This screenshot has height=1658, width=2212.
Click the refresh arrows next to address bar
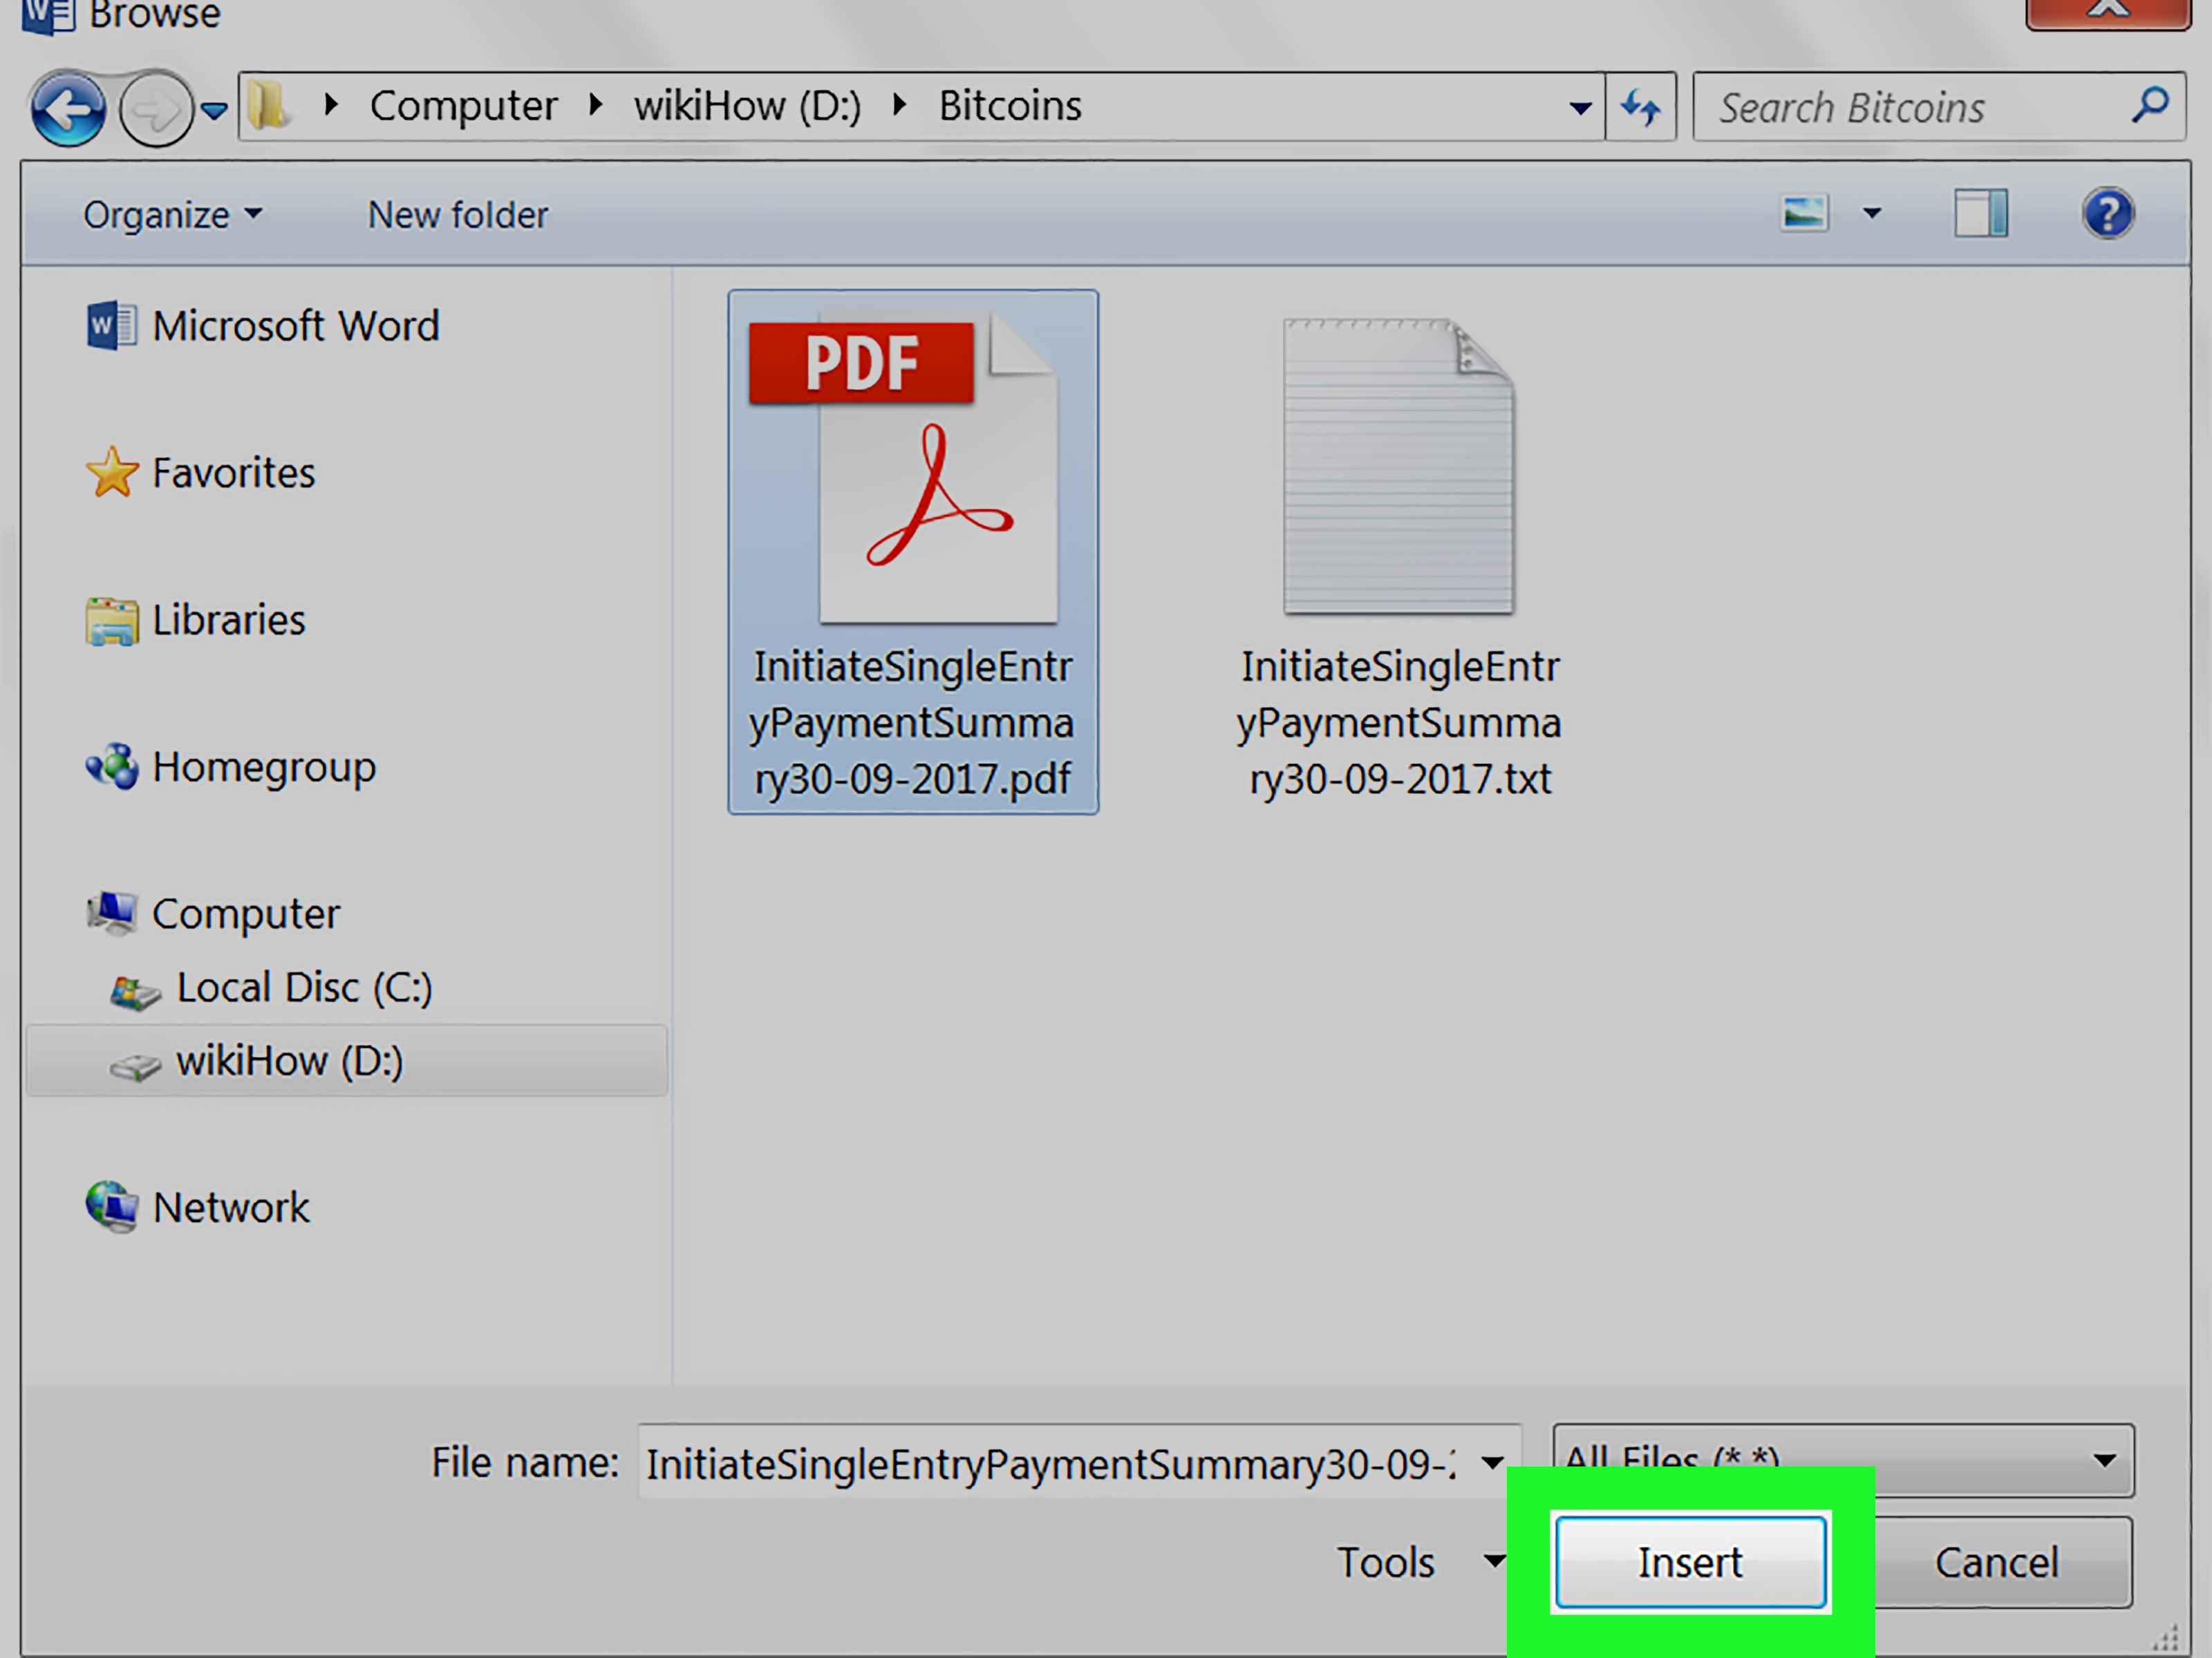coord(1640,106)
